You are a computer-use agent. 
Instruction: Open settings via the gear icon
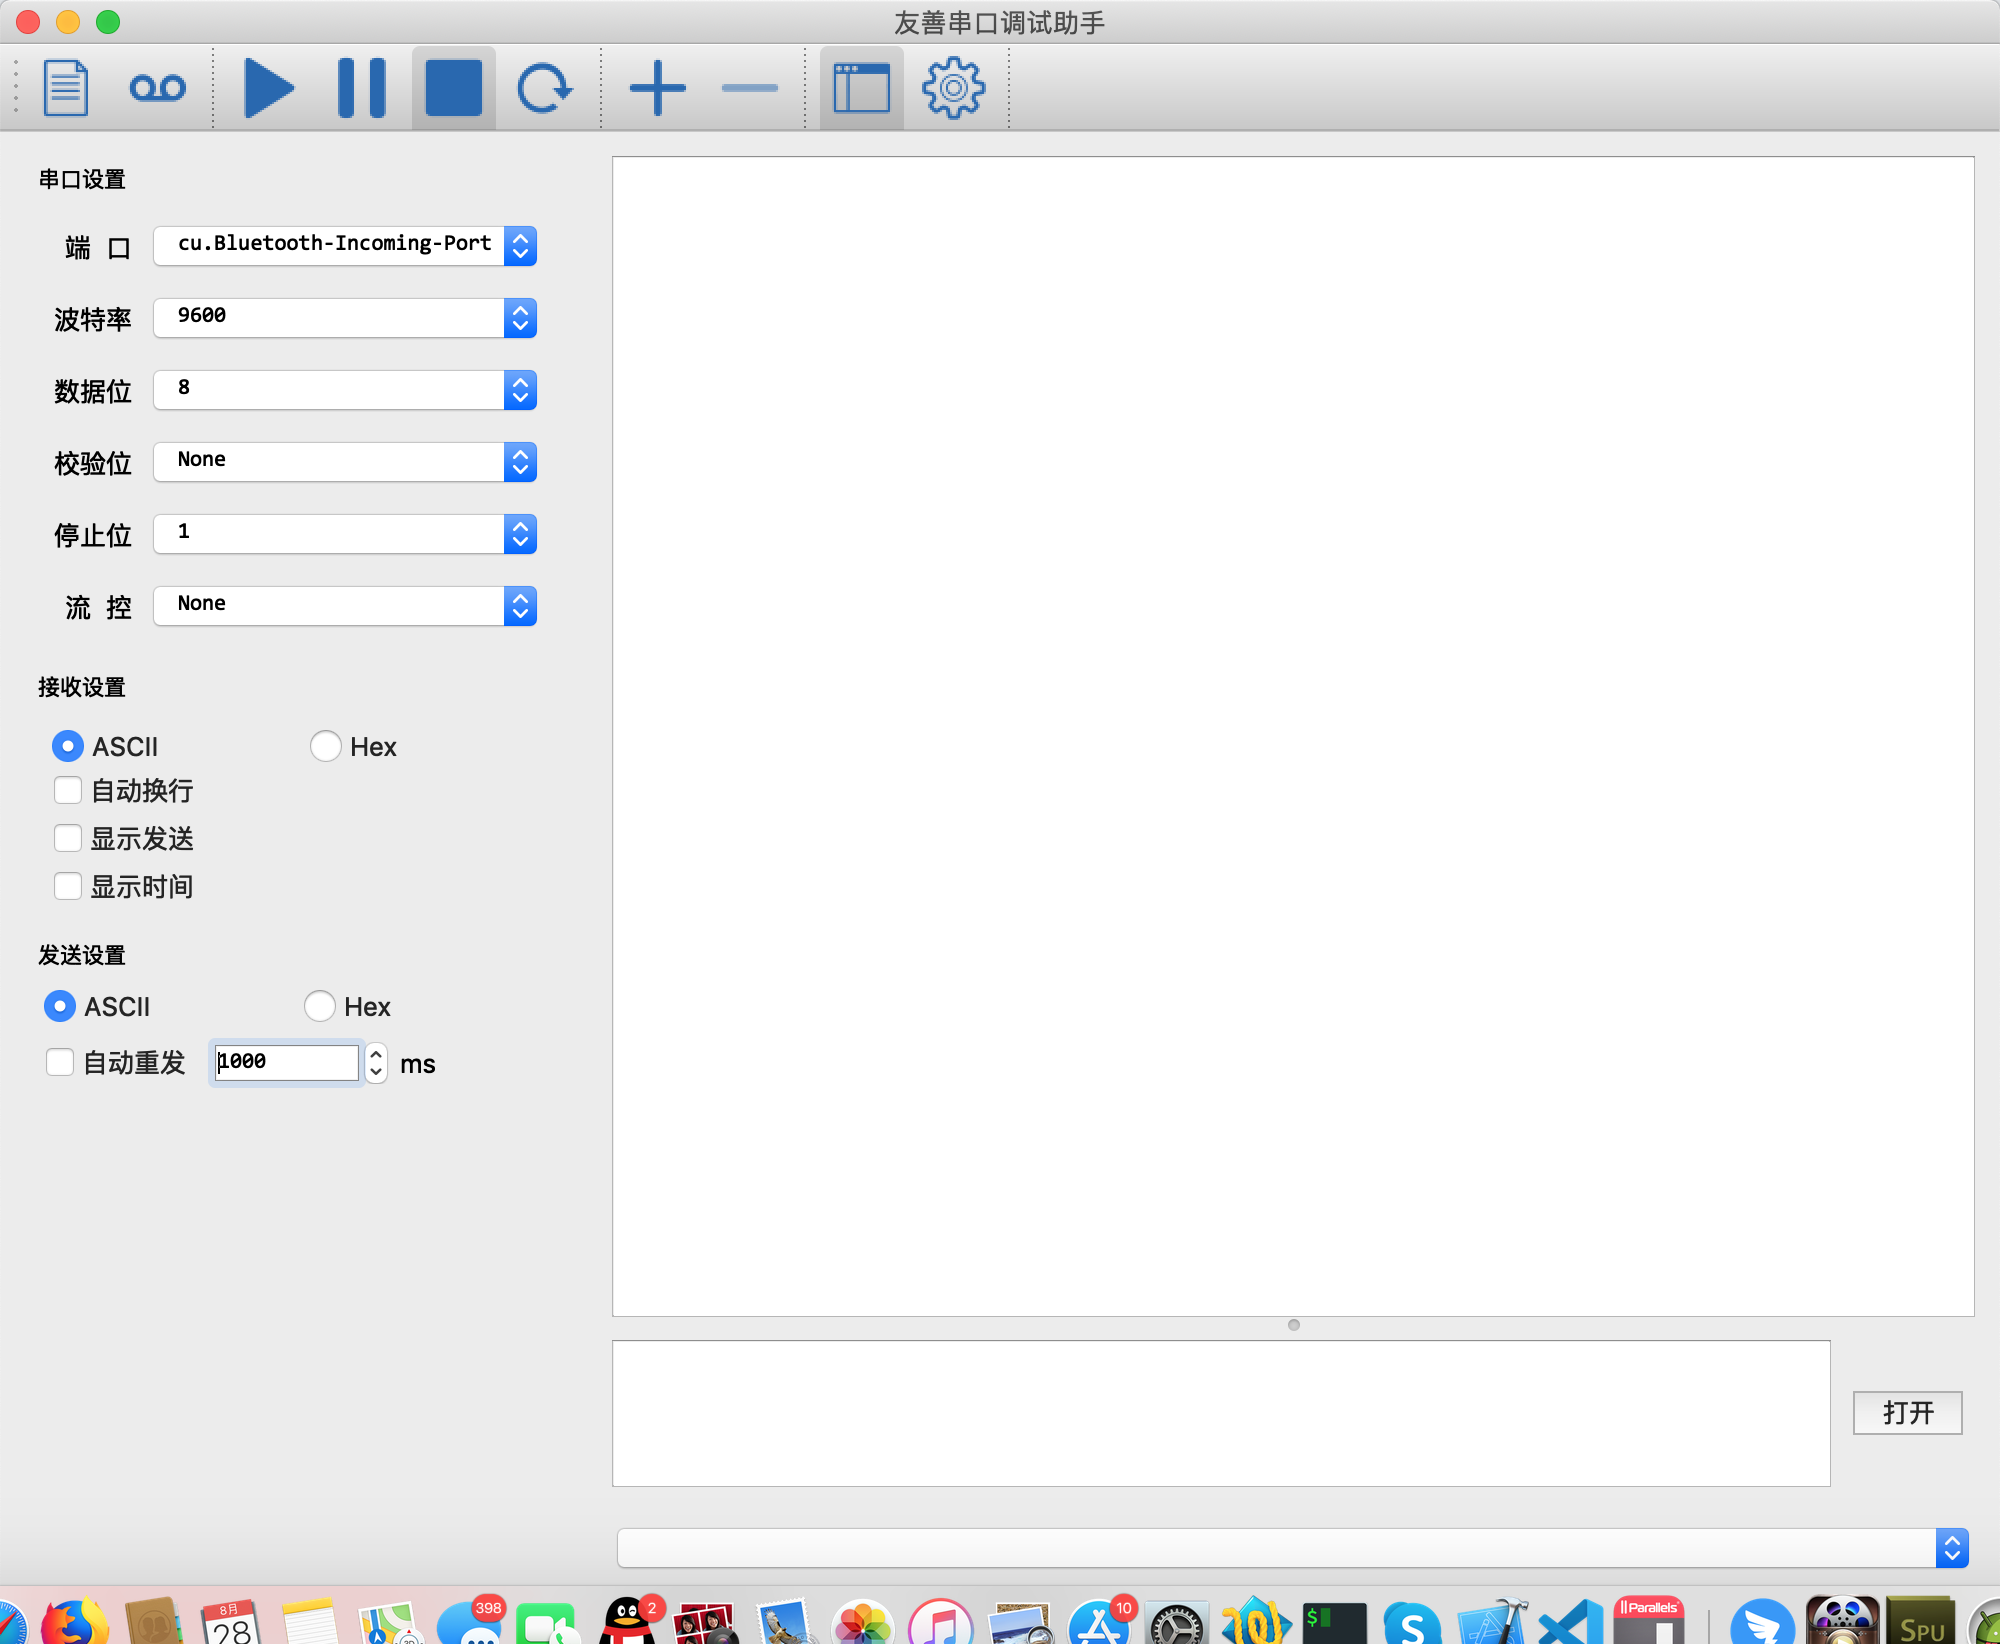[954, 88]
